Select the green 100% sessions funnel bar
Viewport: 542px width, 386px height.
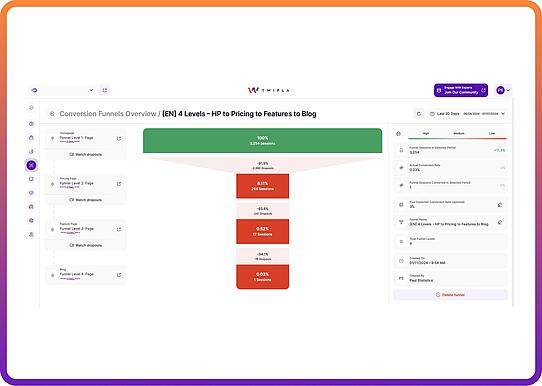263,141
